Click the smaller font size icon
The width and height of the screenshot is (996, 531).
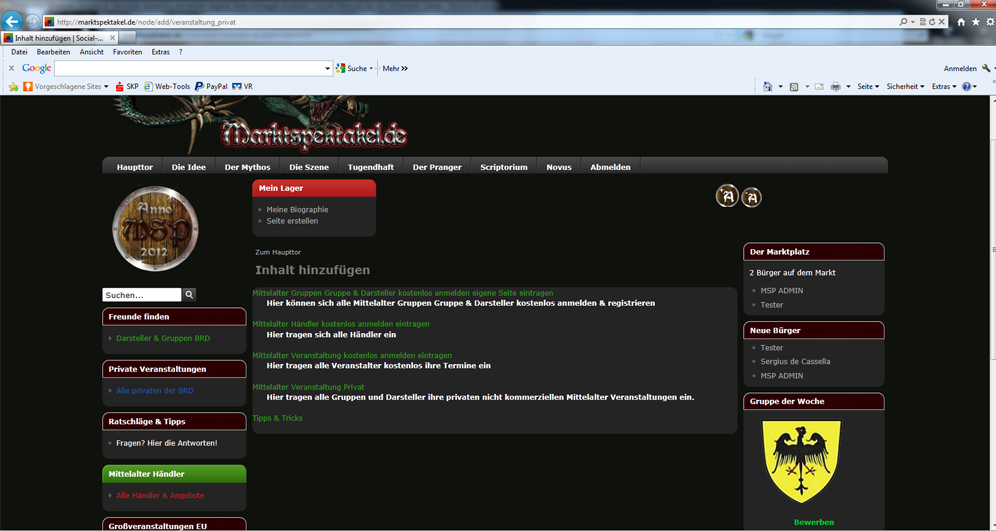tap(751, 198)
